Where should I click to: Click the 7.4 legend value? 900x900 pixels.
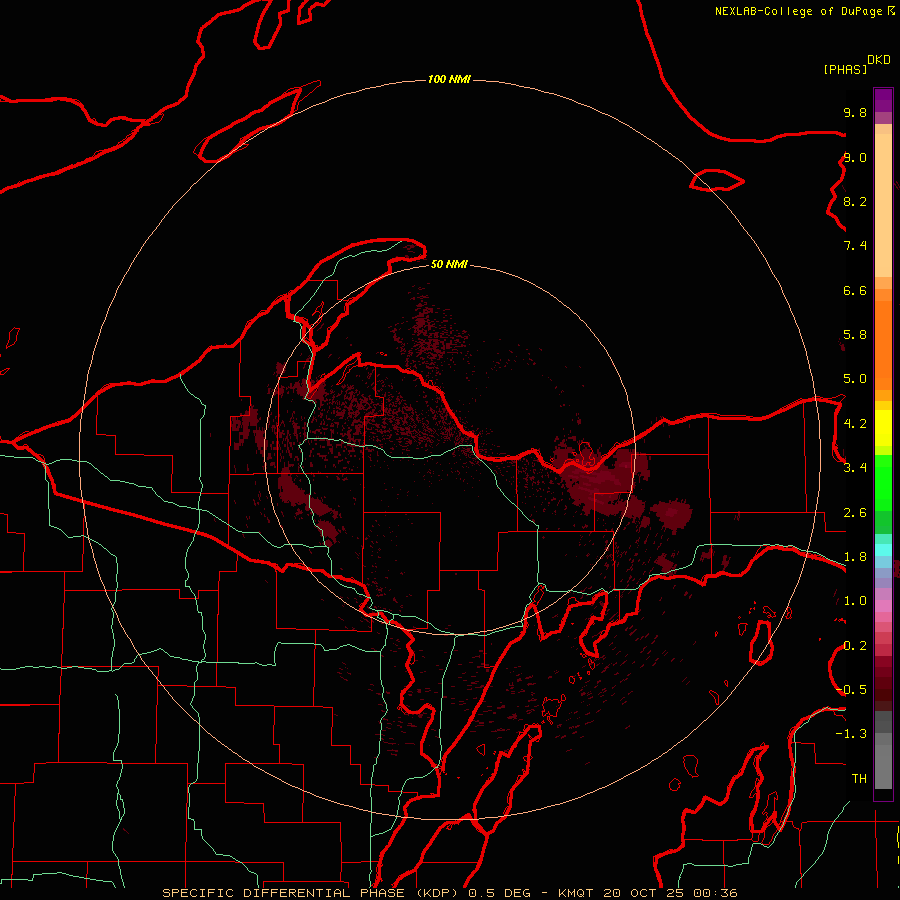[x=855, y=246]
